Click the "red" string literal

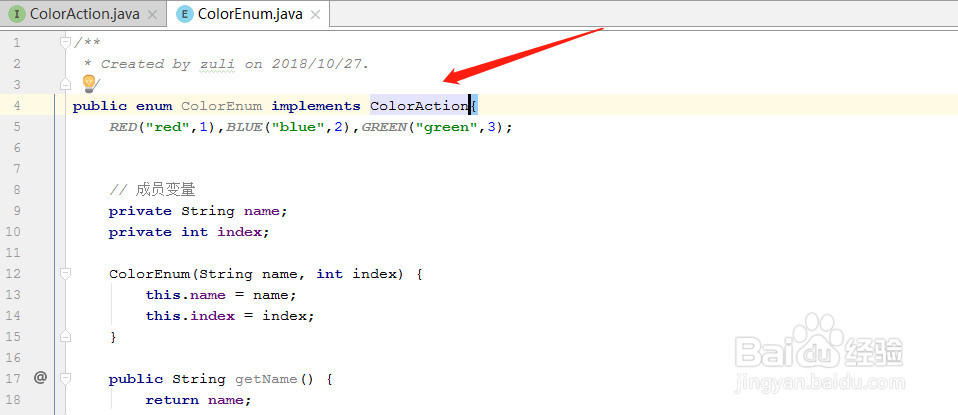167,127
